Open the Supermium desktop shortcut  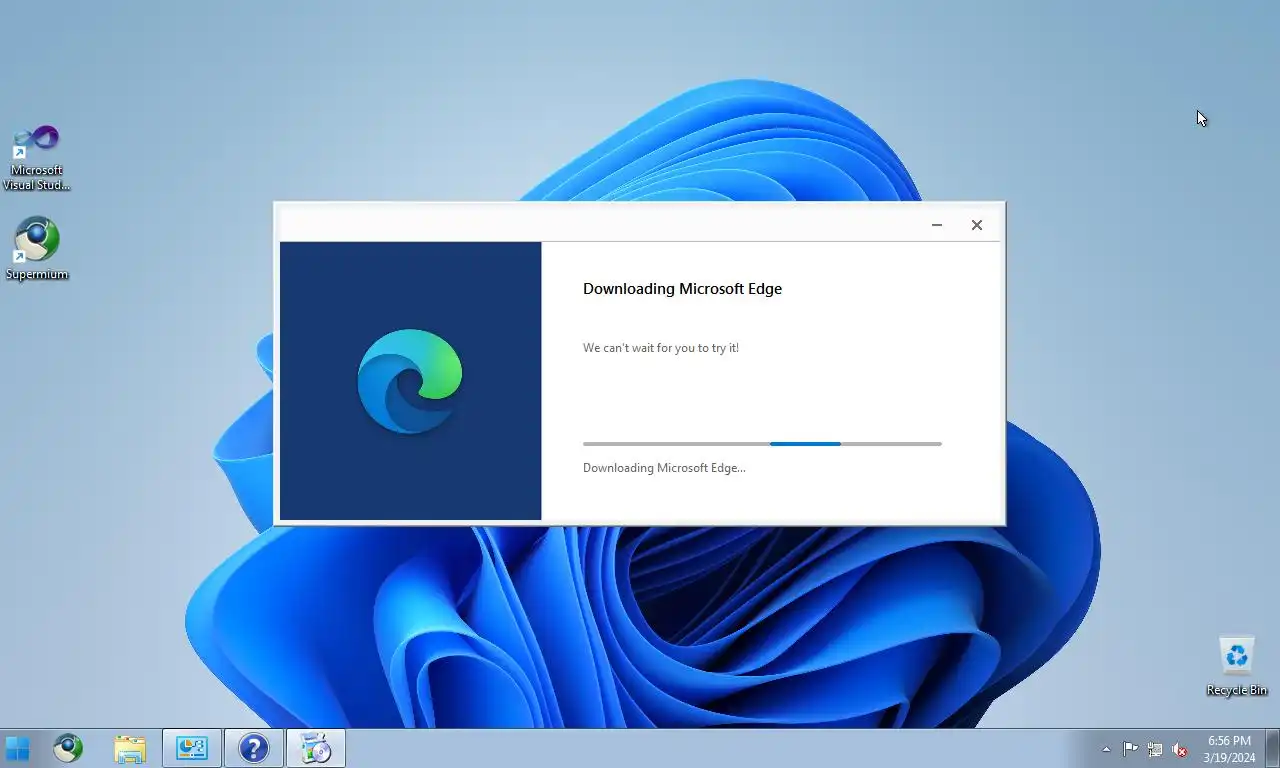(x=37, y=249)
